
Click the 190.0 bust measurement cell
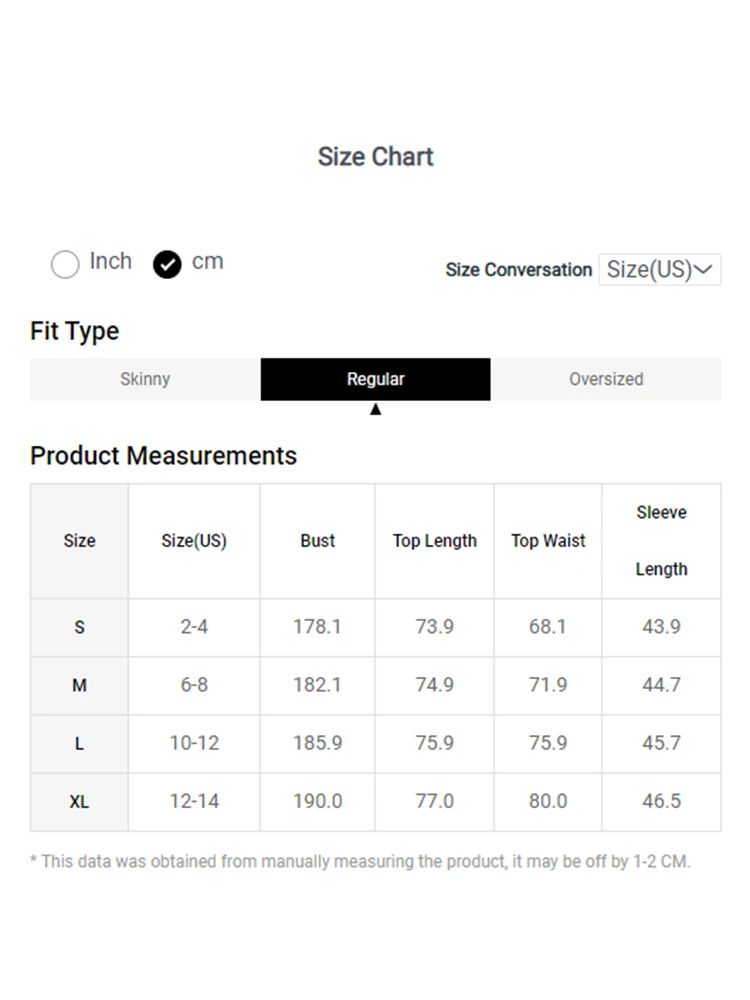coord(317,801)
